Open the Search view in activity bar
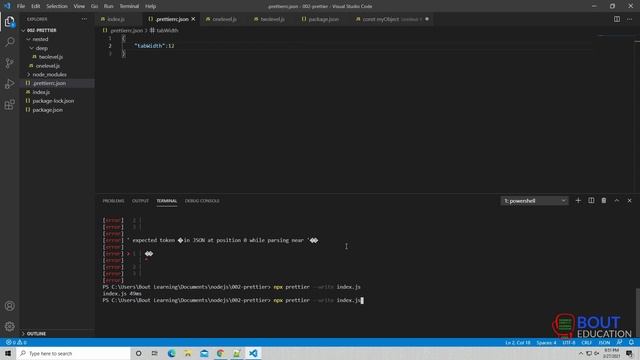The image size is (640, 360). coord(9,42)
